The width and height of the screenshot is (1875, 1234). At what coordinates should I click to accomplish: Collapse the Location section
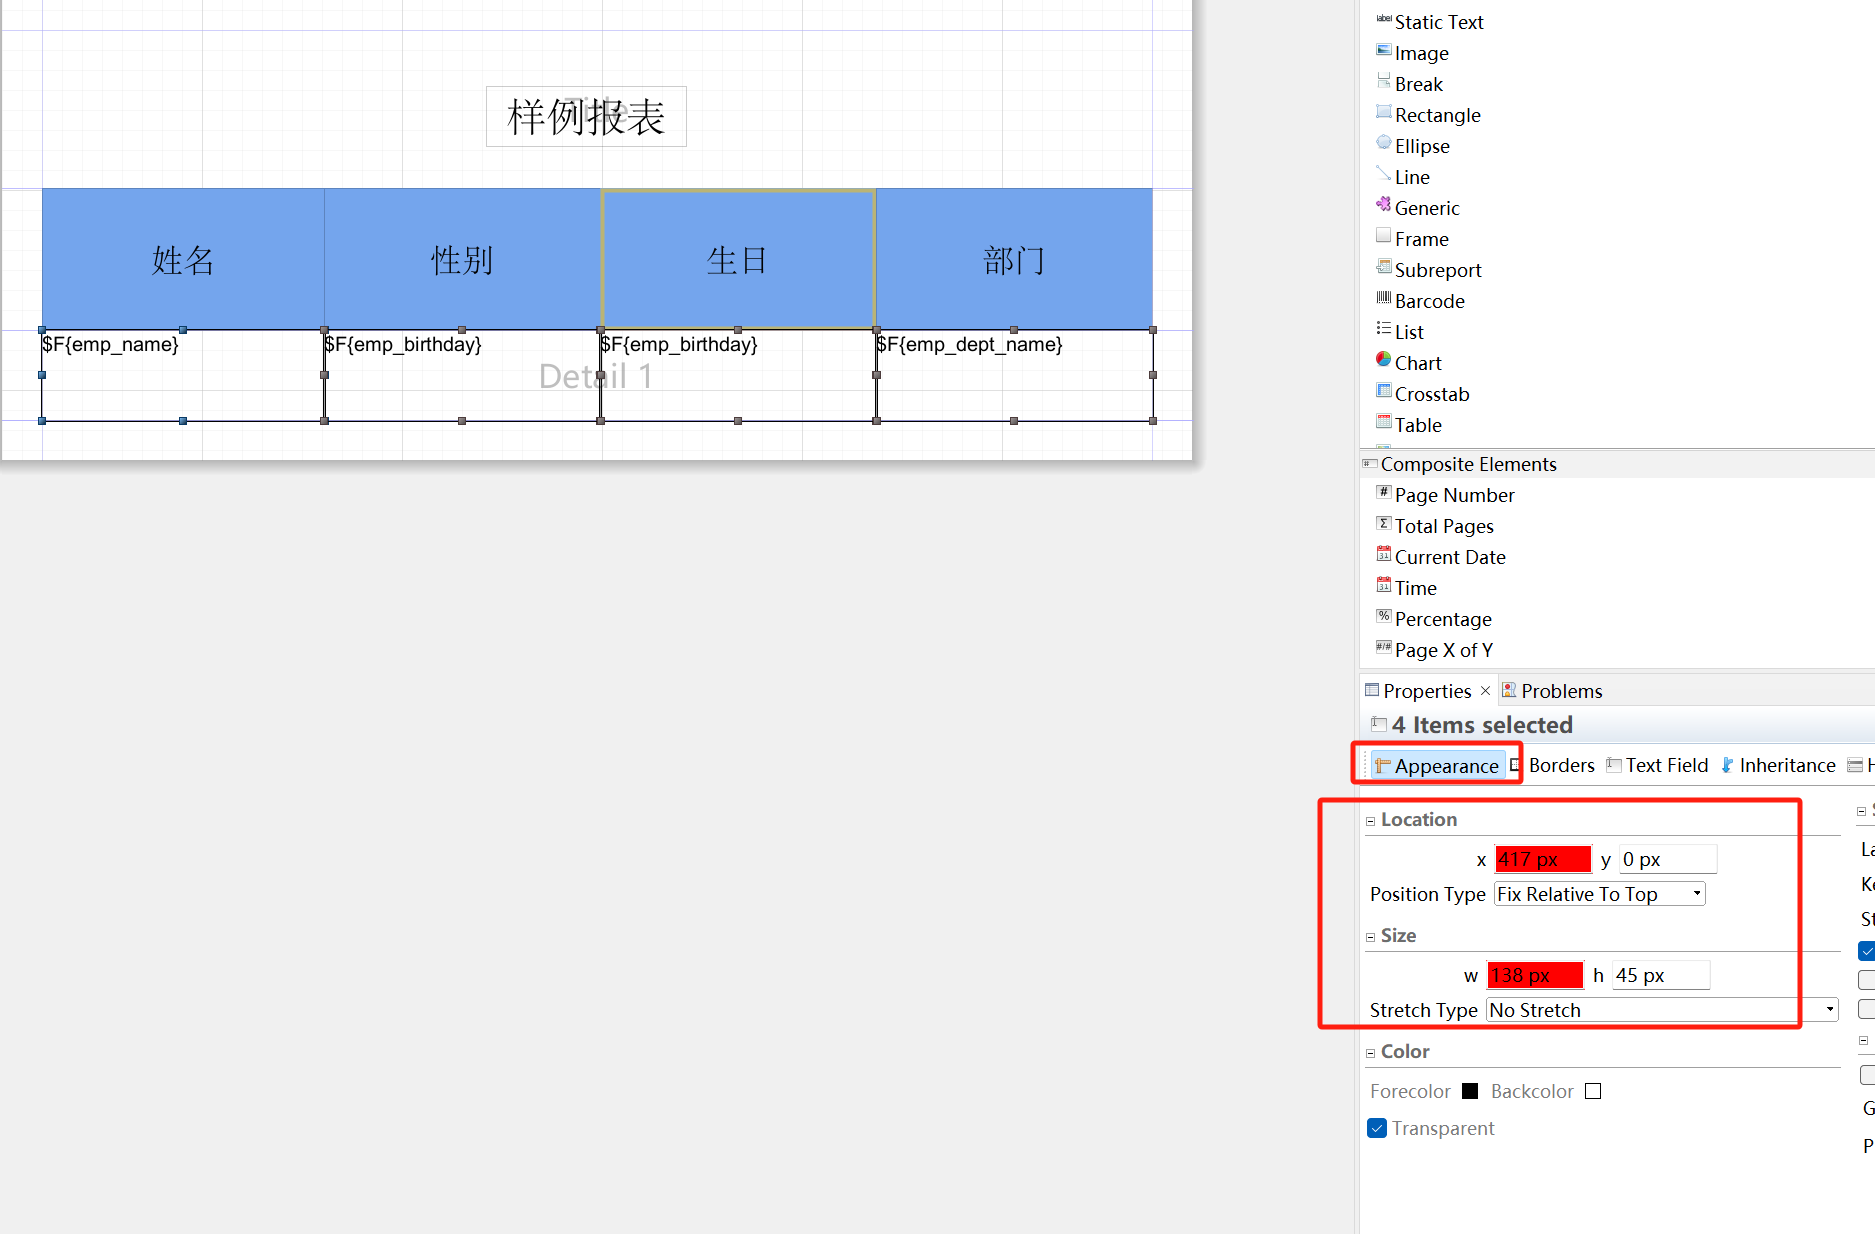[1371, 821]
